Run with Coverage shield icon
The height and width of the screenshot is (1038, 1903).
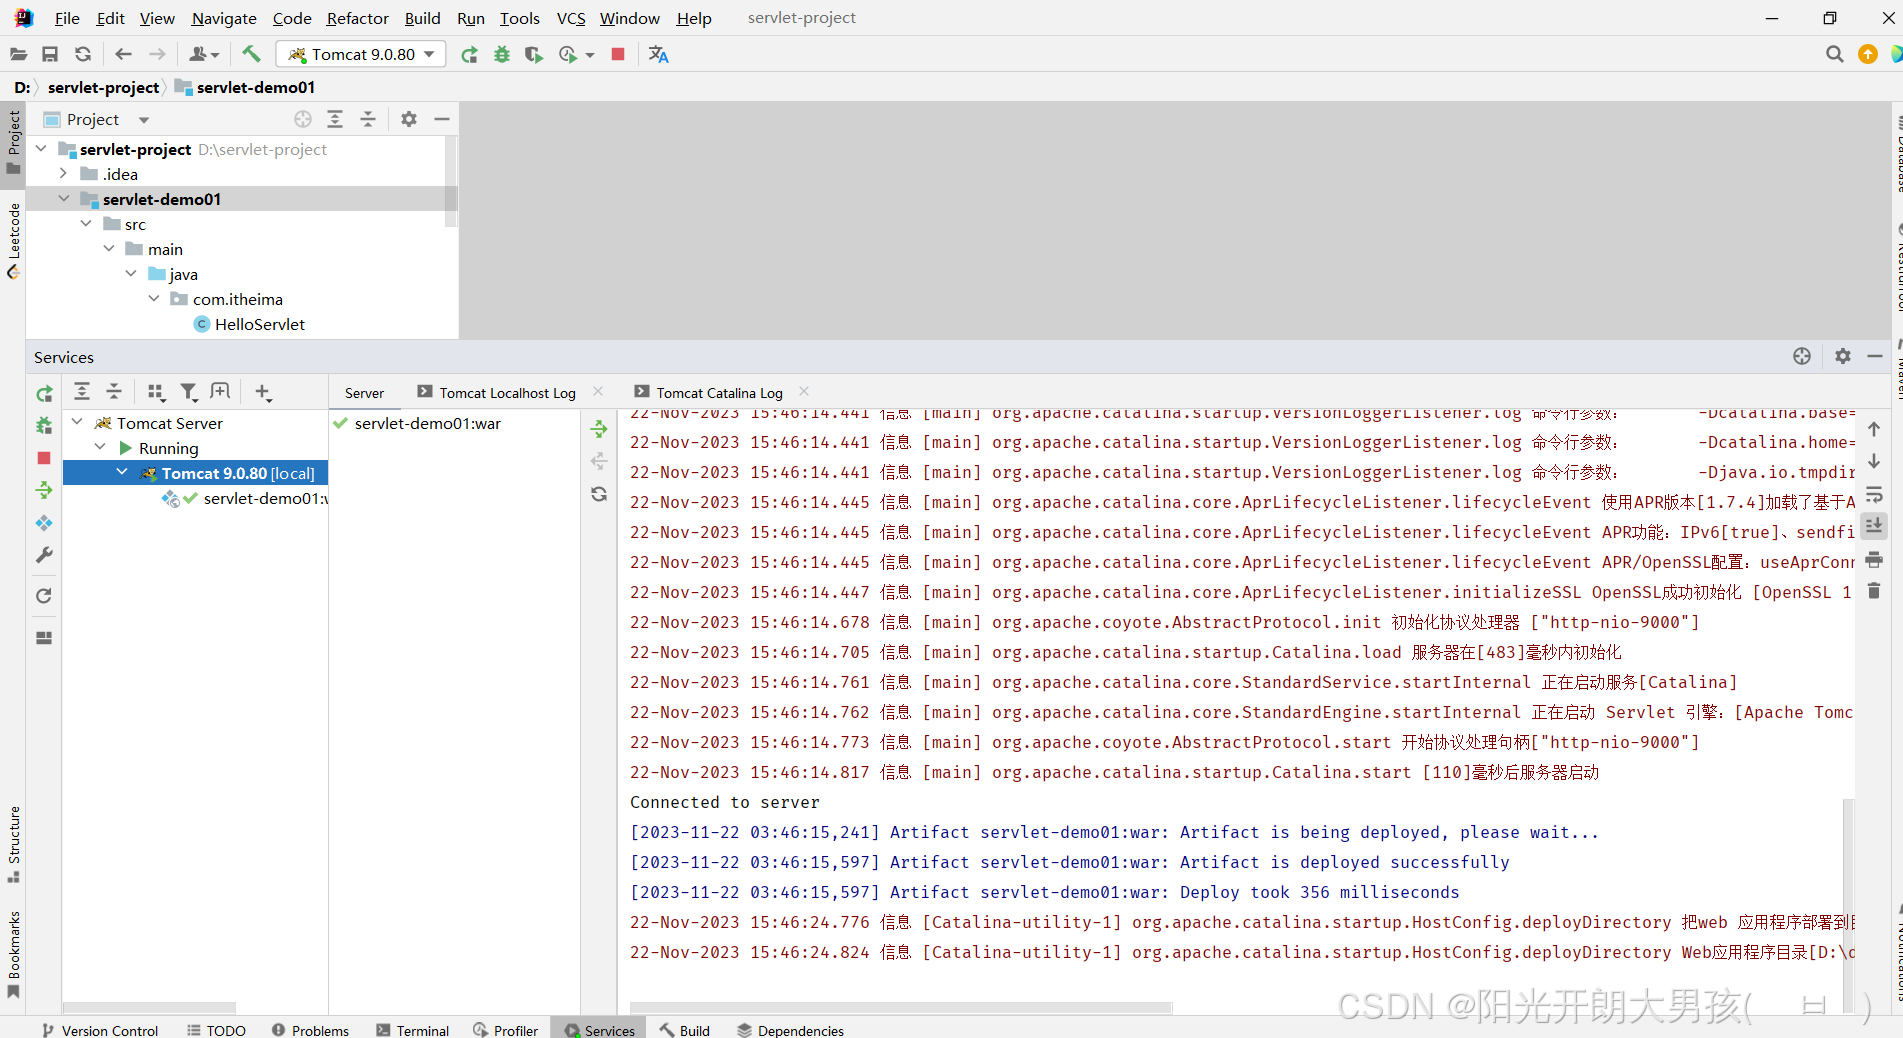click(534, 54)
